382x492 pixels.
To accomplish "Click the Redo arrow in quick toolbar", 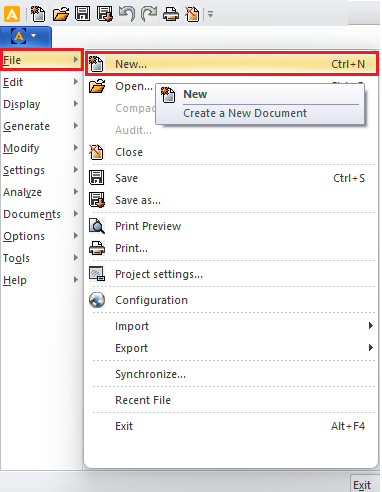I will click(x=149, y=14).
